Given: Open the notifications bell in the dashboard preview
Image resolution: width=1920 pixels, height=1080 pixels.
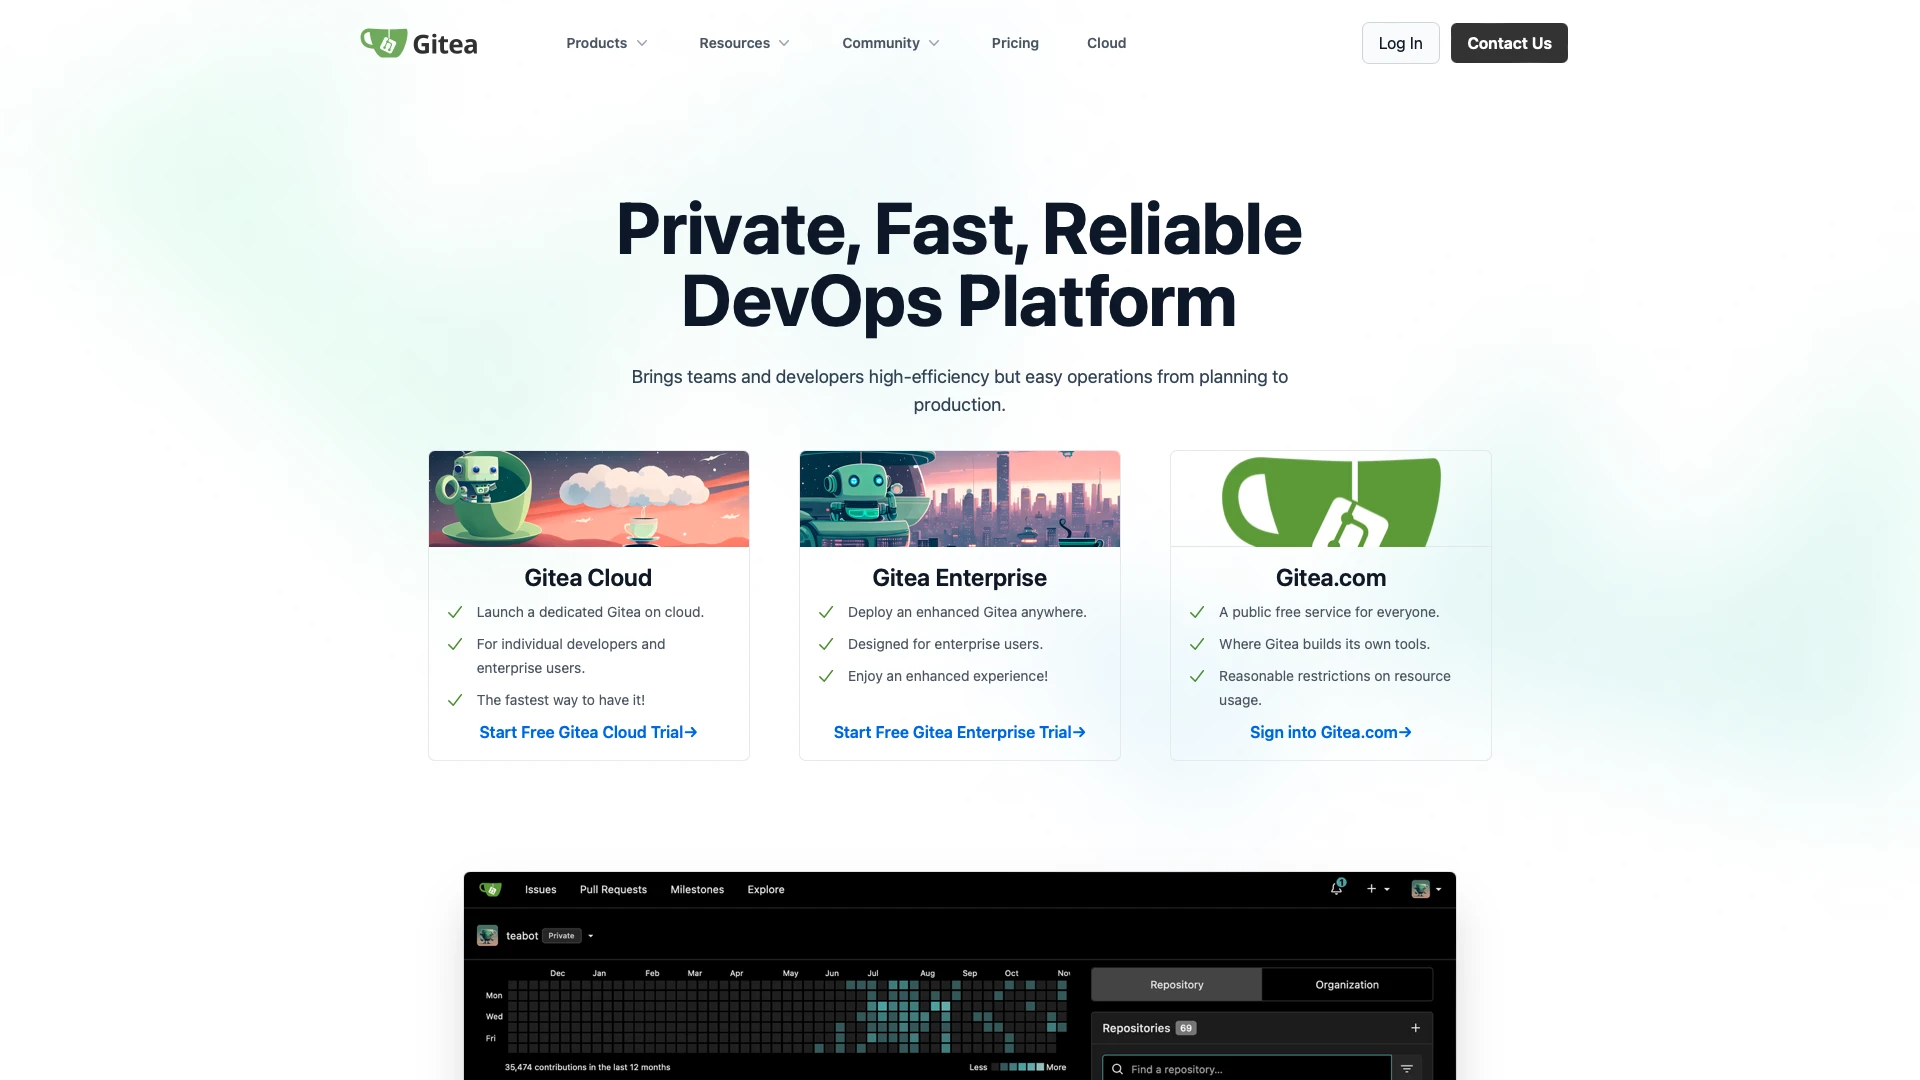Looking at the screenshot, I should 1337,888.
